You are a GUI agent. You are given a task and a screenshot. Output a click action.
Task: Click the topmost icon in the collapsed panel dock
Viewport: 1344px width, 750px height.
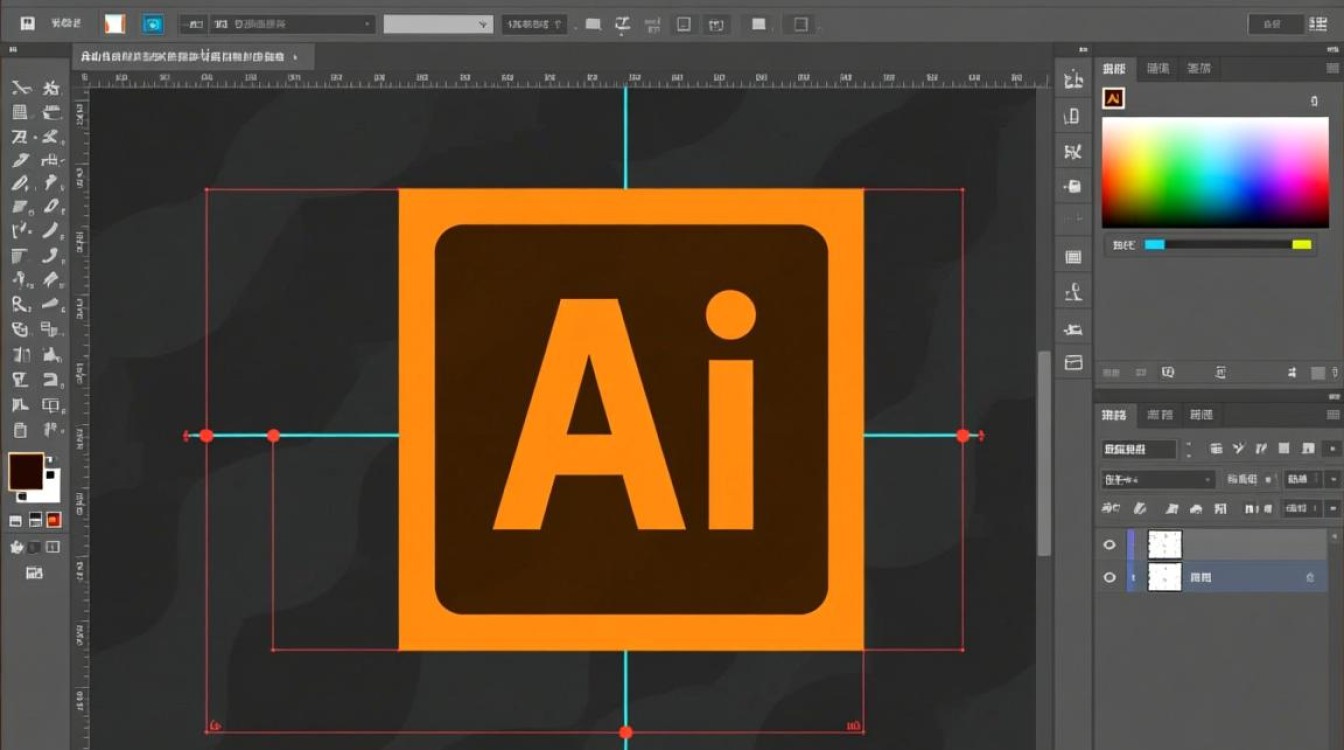coord(1073,81)
